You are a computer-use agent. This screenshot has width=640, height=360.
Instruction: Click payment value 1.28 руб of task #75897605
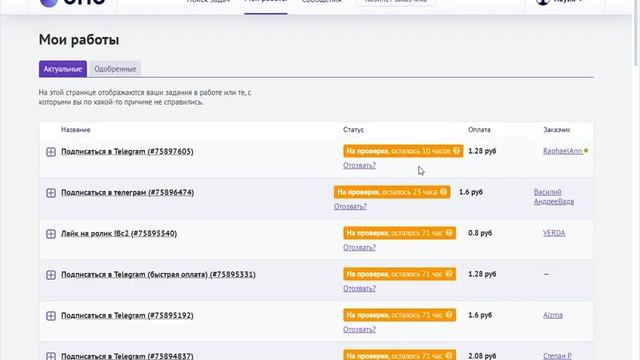pos(482,151)
